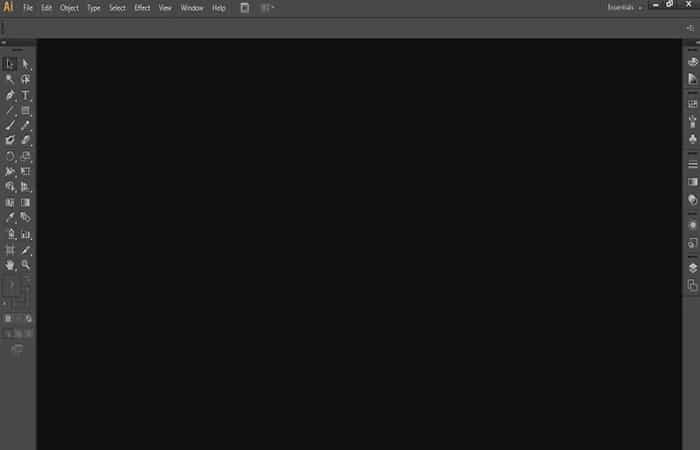
Task: Select the Pen tool
Action: point(10,95)
